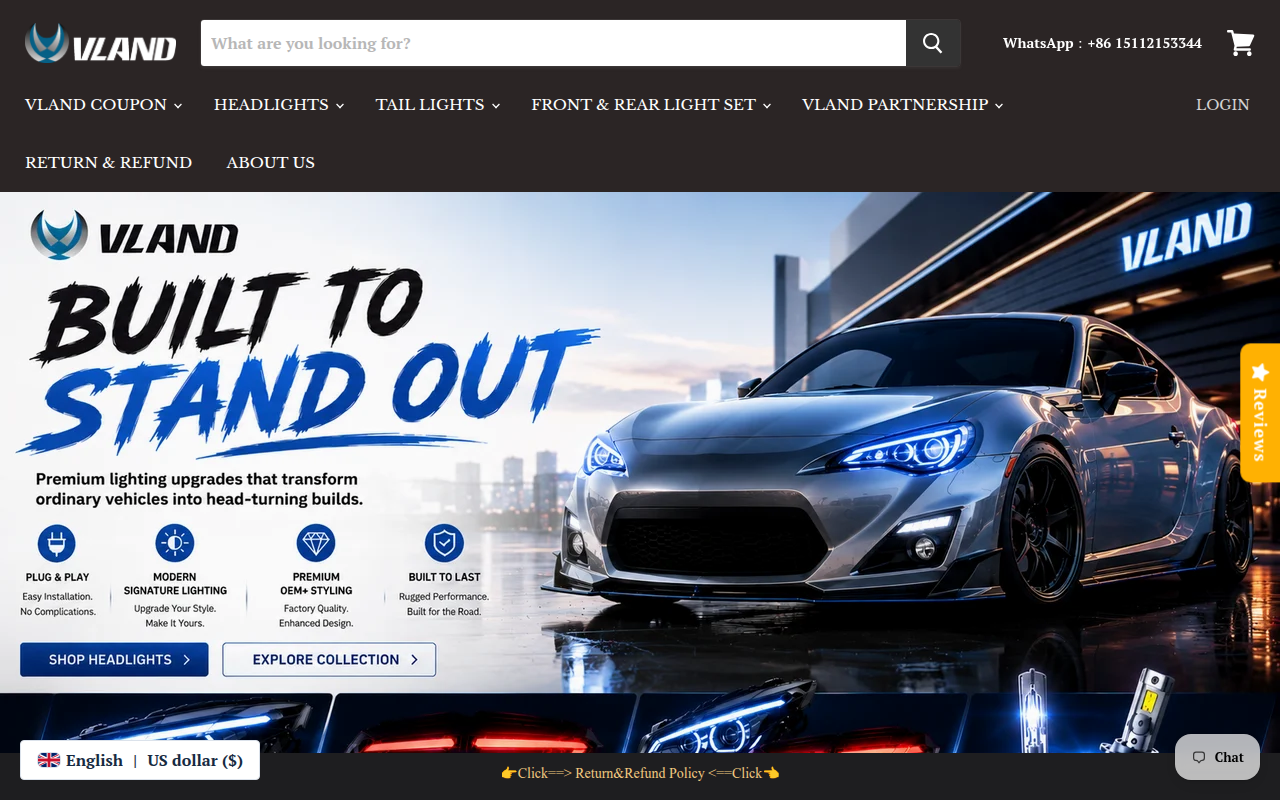The width and height of the screenshot is (1280, 800).
Task: Expand the VLAND PARTNERSHIP dropdown
Action: pos(903,105)
